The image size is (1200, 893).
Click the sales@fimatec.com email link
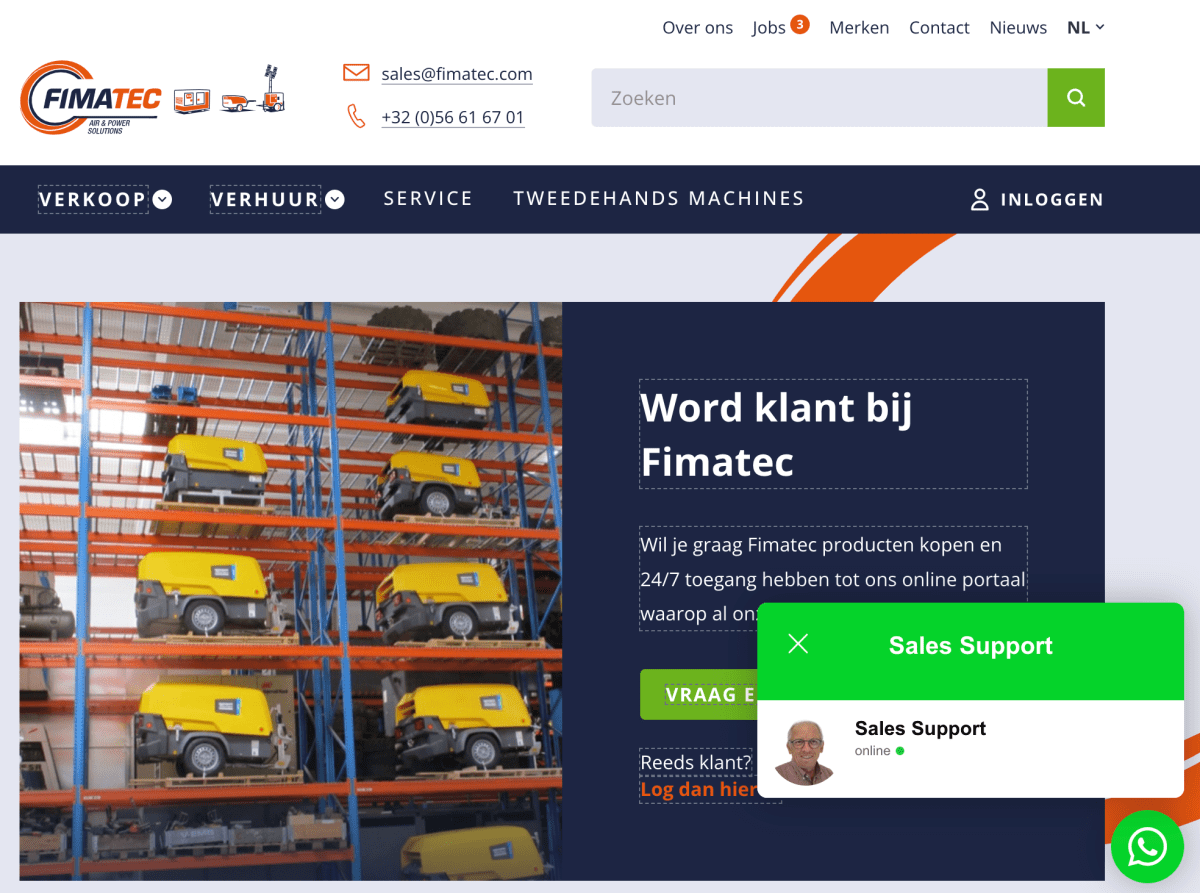tap(457, 73)
